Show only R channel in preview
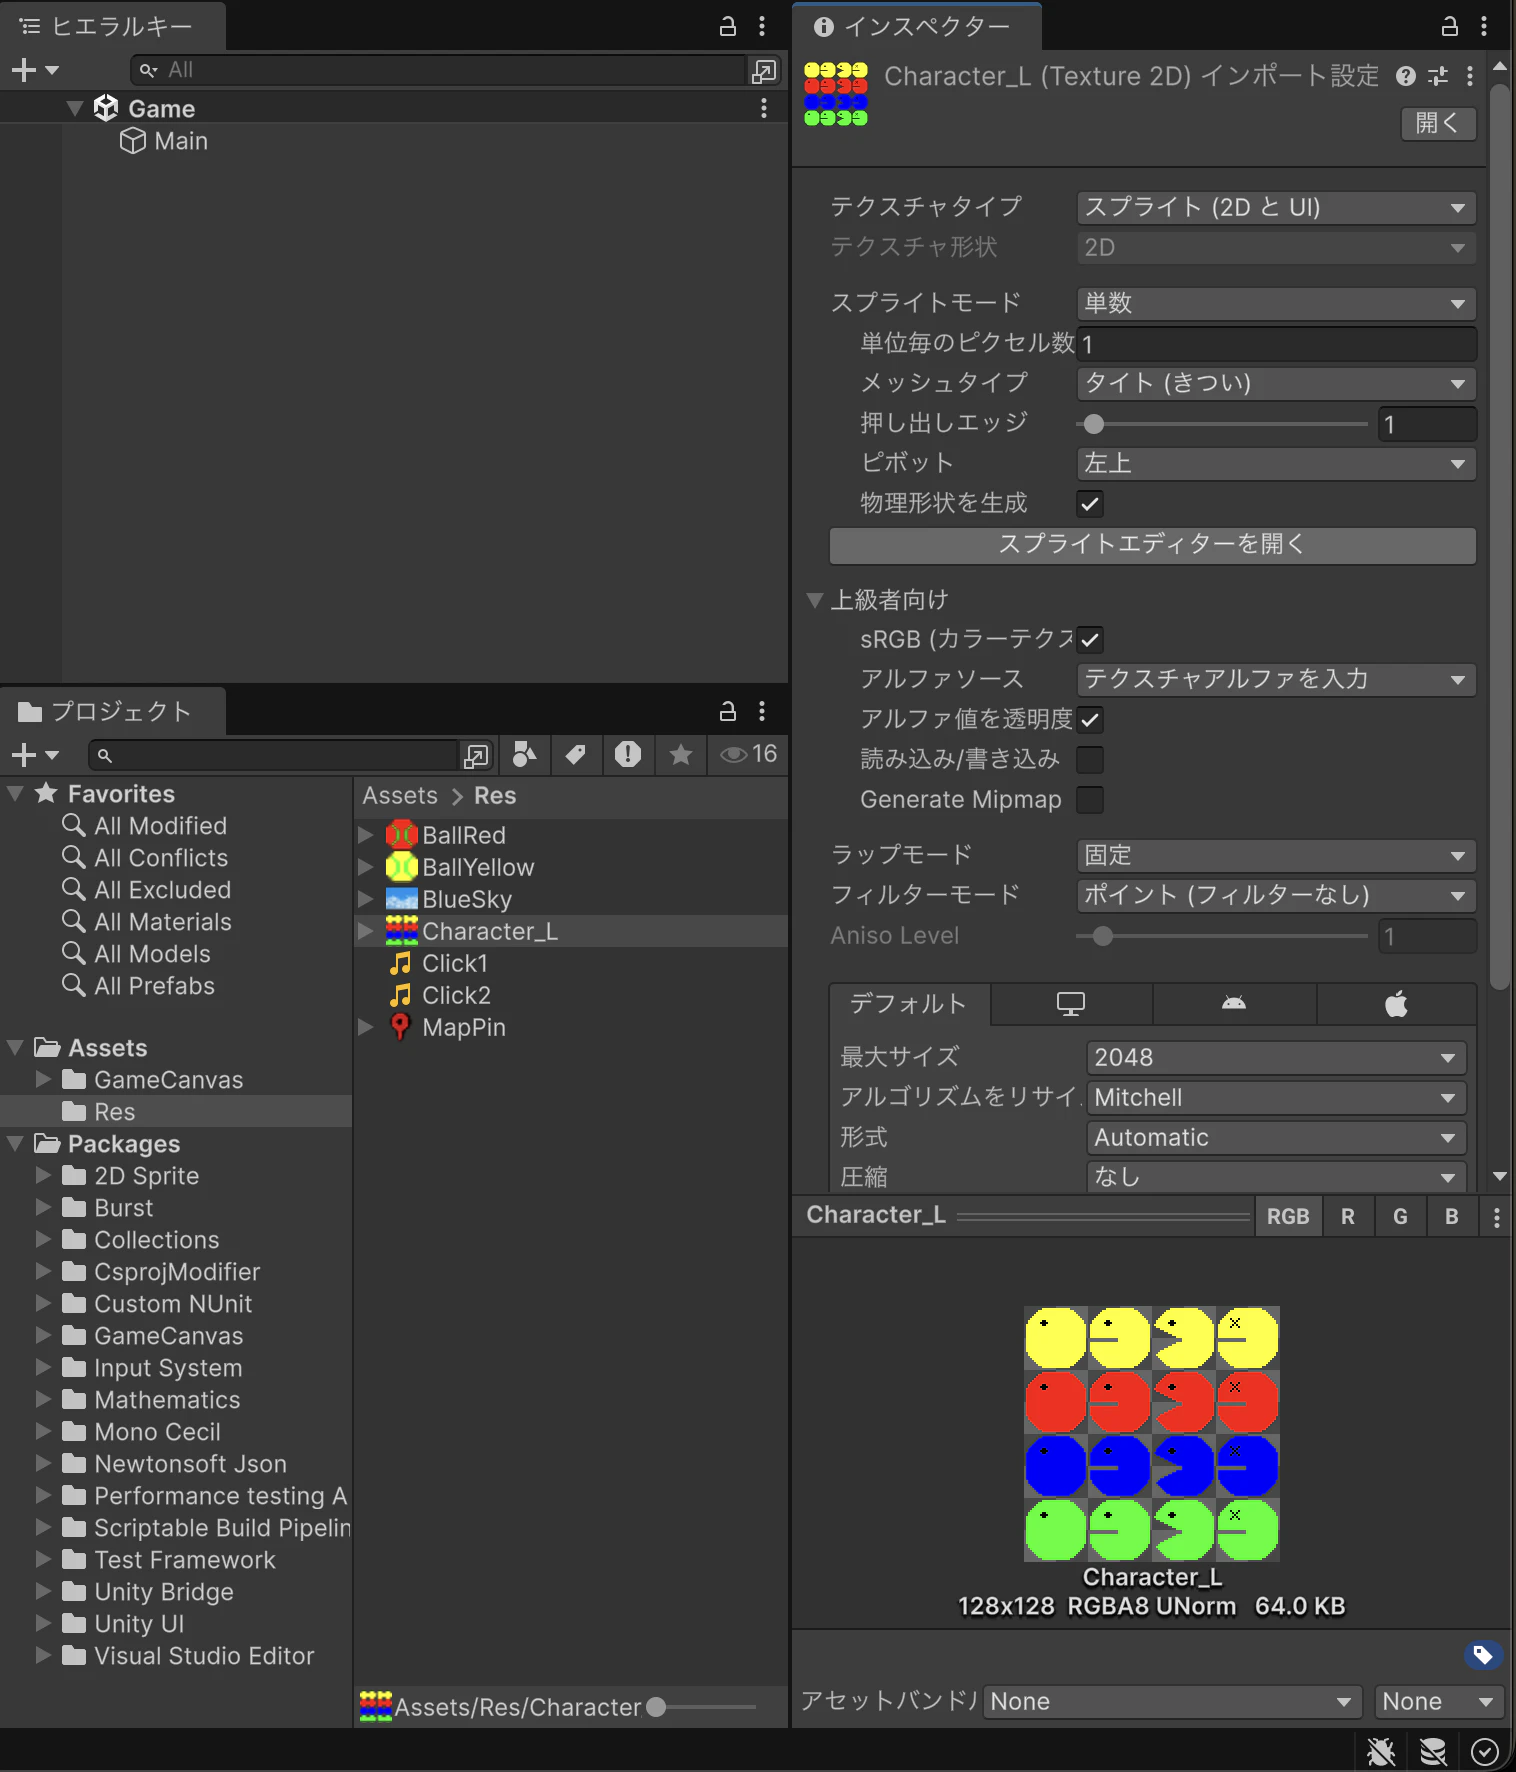Image resolution: width=1516 pixels, height=1772 pixels. [x=1348, y=1217]
